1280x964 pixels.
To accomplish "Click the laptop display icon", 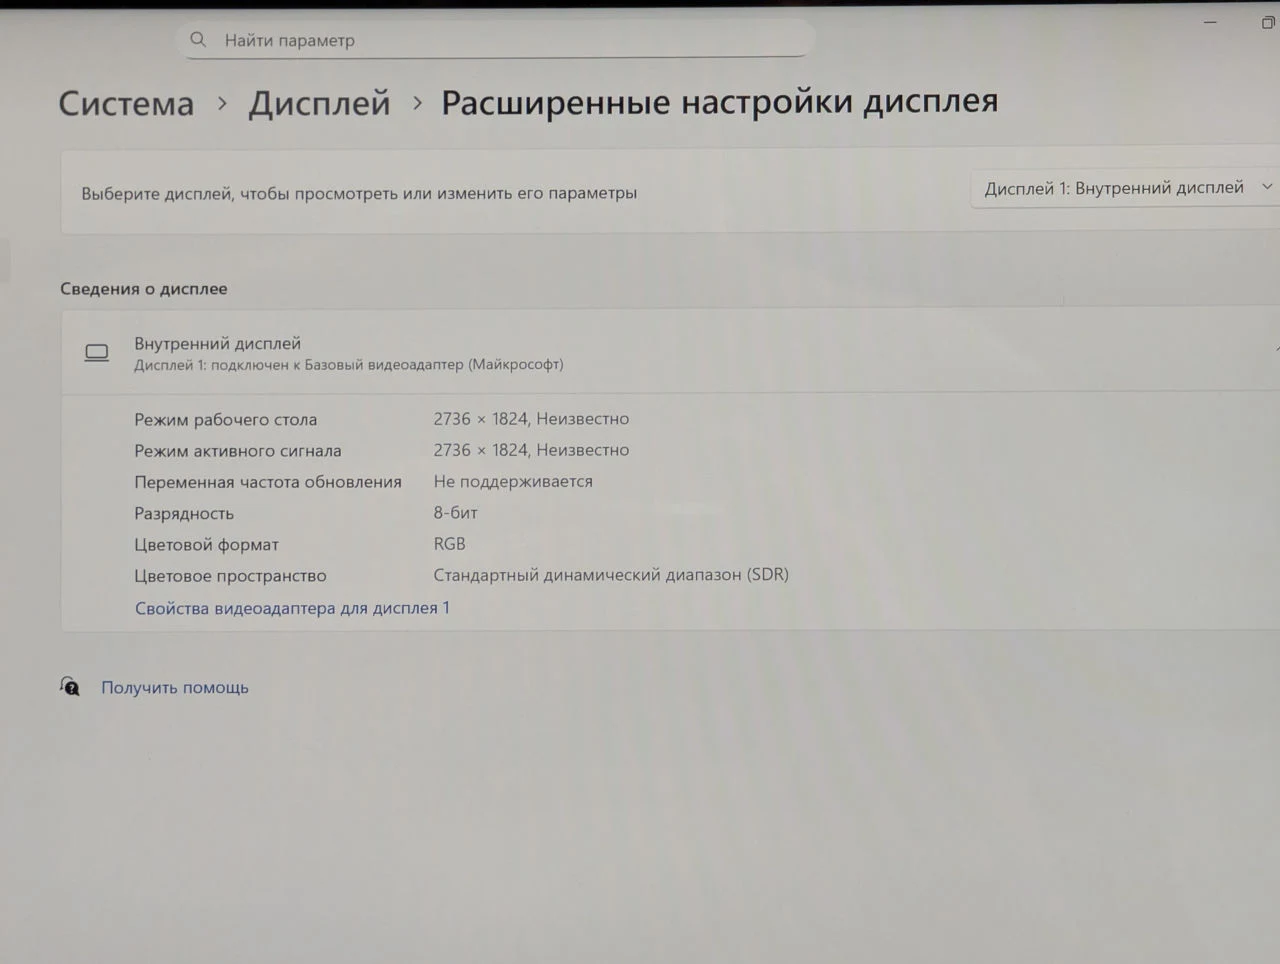I will pyautogui.click(x=97, y=353).
